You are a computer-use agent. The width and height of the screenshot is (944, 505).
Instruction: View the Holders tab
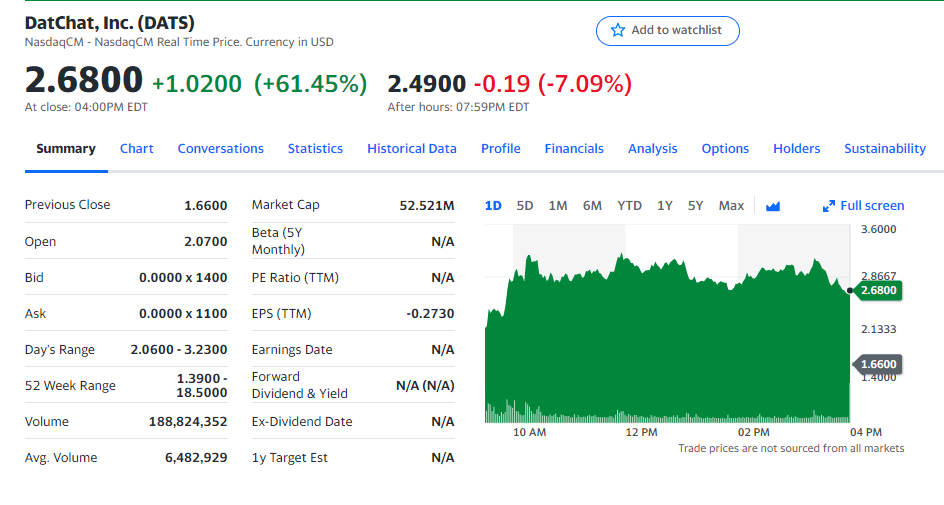coord(796,149)
